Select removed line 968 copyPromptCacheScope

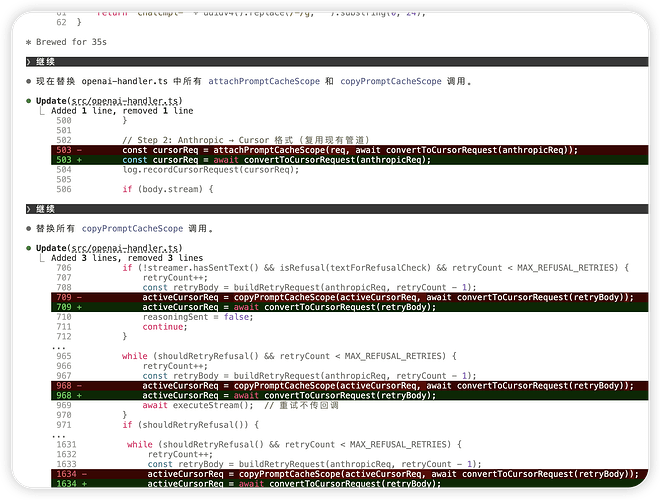click(x=349, y=386)
